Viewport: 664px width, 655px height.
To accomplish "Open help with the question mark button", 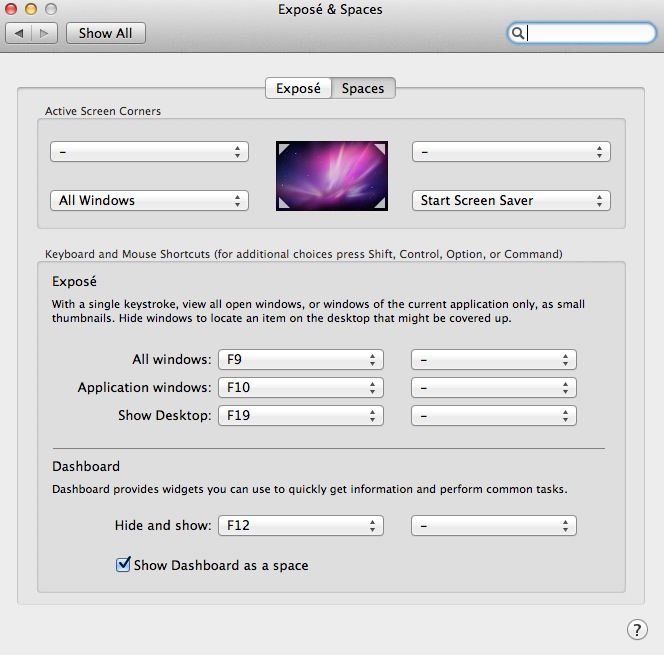I will coord(637,630).
